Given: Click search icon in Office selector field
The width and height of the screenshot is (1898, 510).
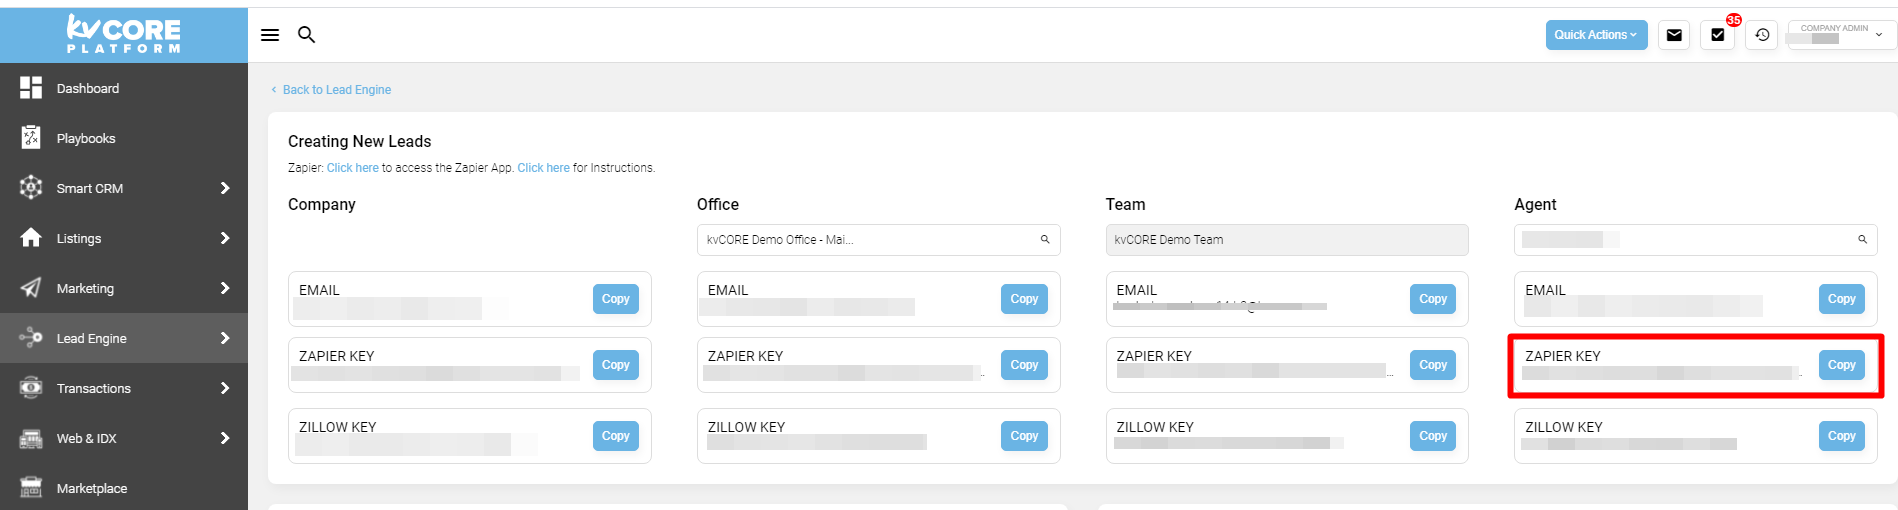Looking at the screenshot, I should [1045, 240].
